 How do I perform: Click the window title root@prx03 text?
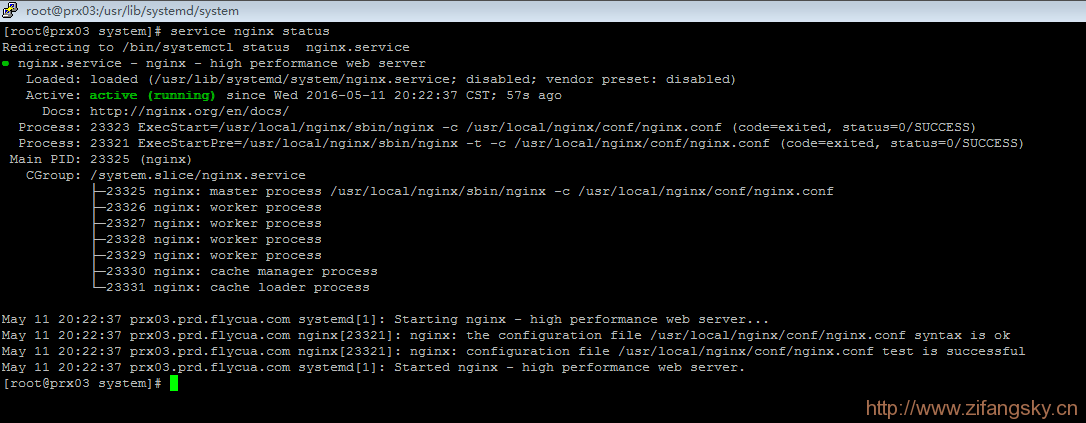point(132,11)
